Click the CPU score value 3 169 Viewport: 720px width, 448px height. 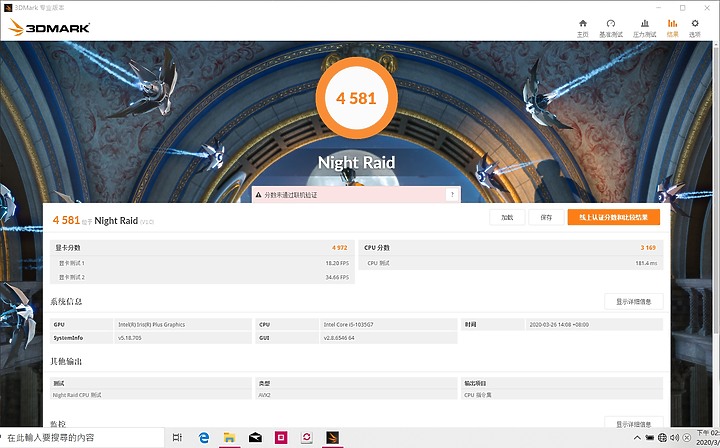pyautogui.click(x=648, y=248)
